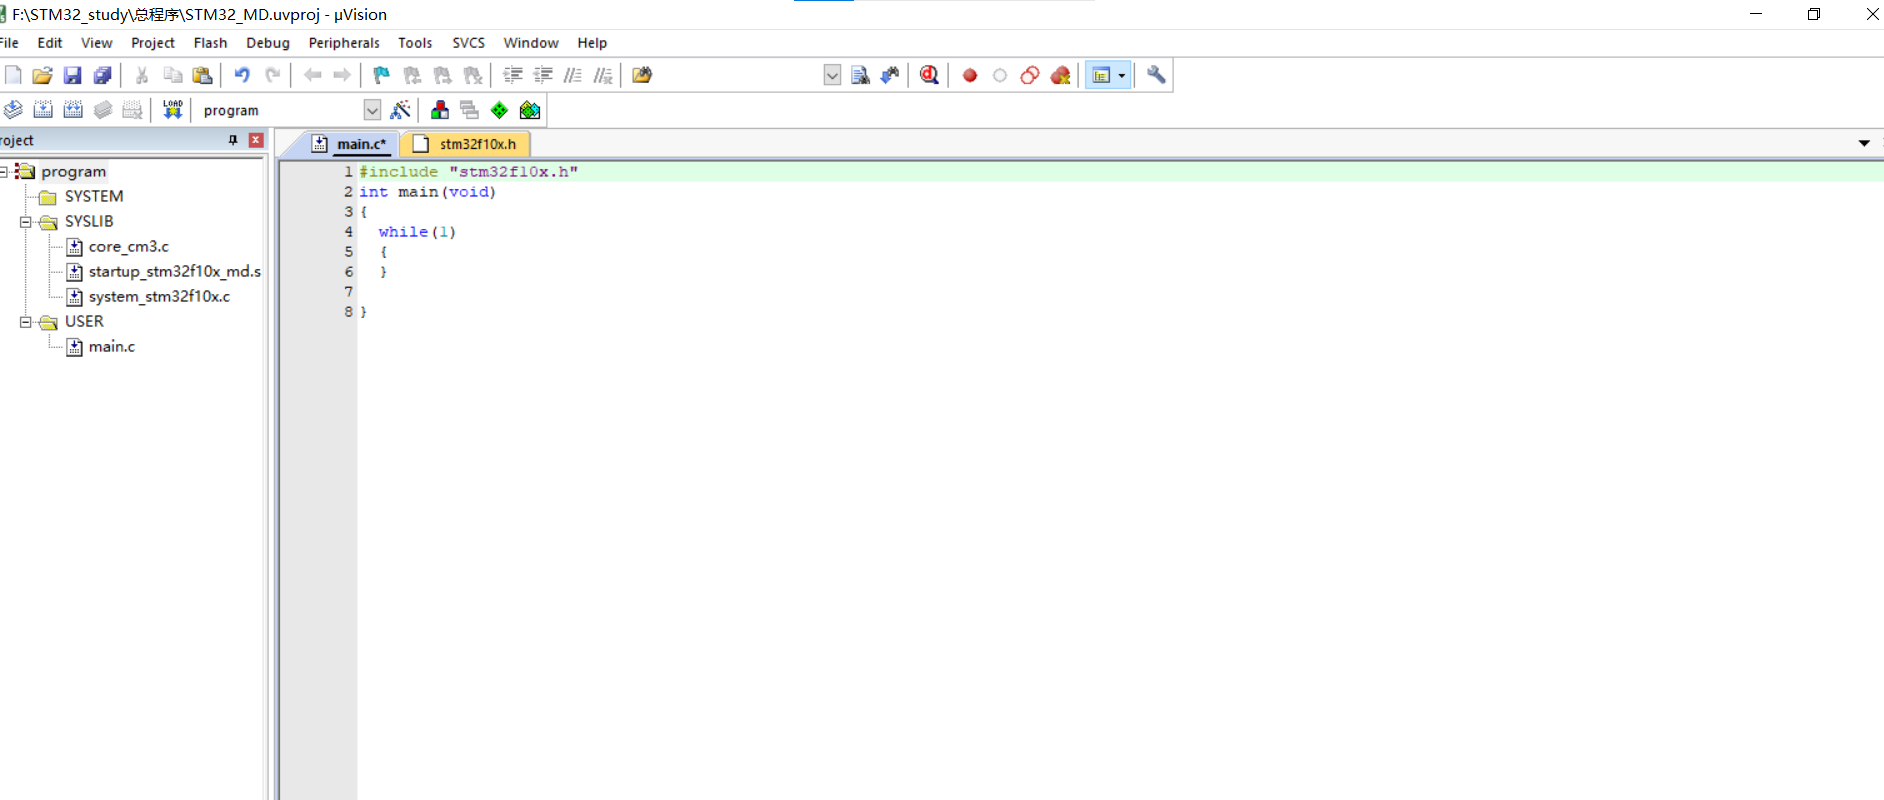
Task: Kill all breakpoints
Action: pyautogui.click(x=1060, y=75)
